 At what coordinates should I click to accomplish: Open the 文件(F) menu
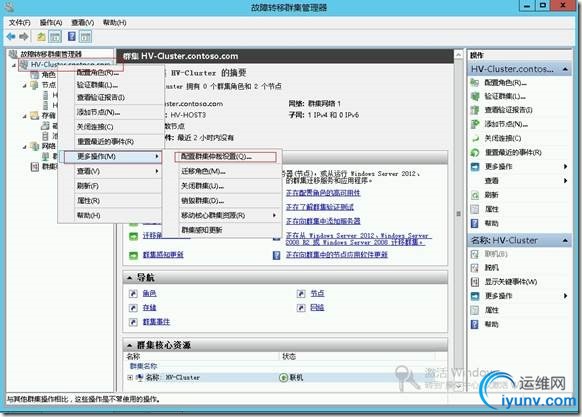pos(19,23)
